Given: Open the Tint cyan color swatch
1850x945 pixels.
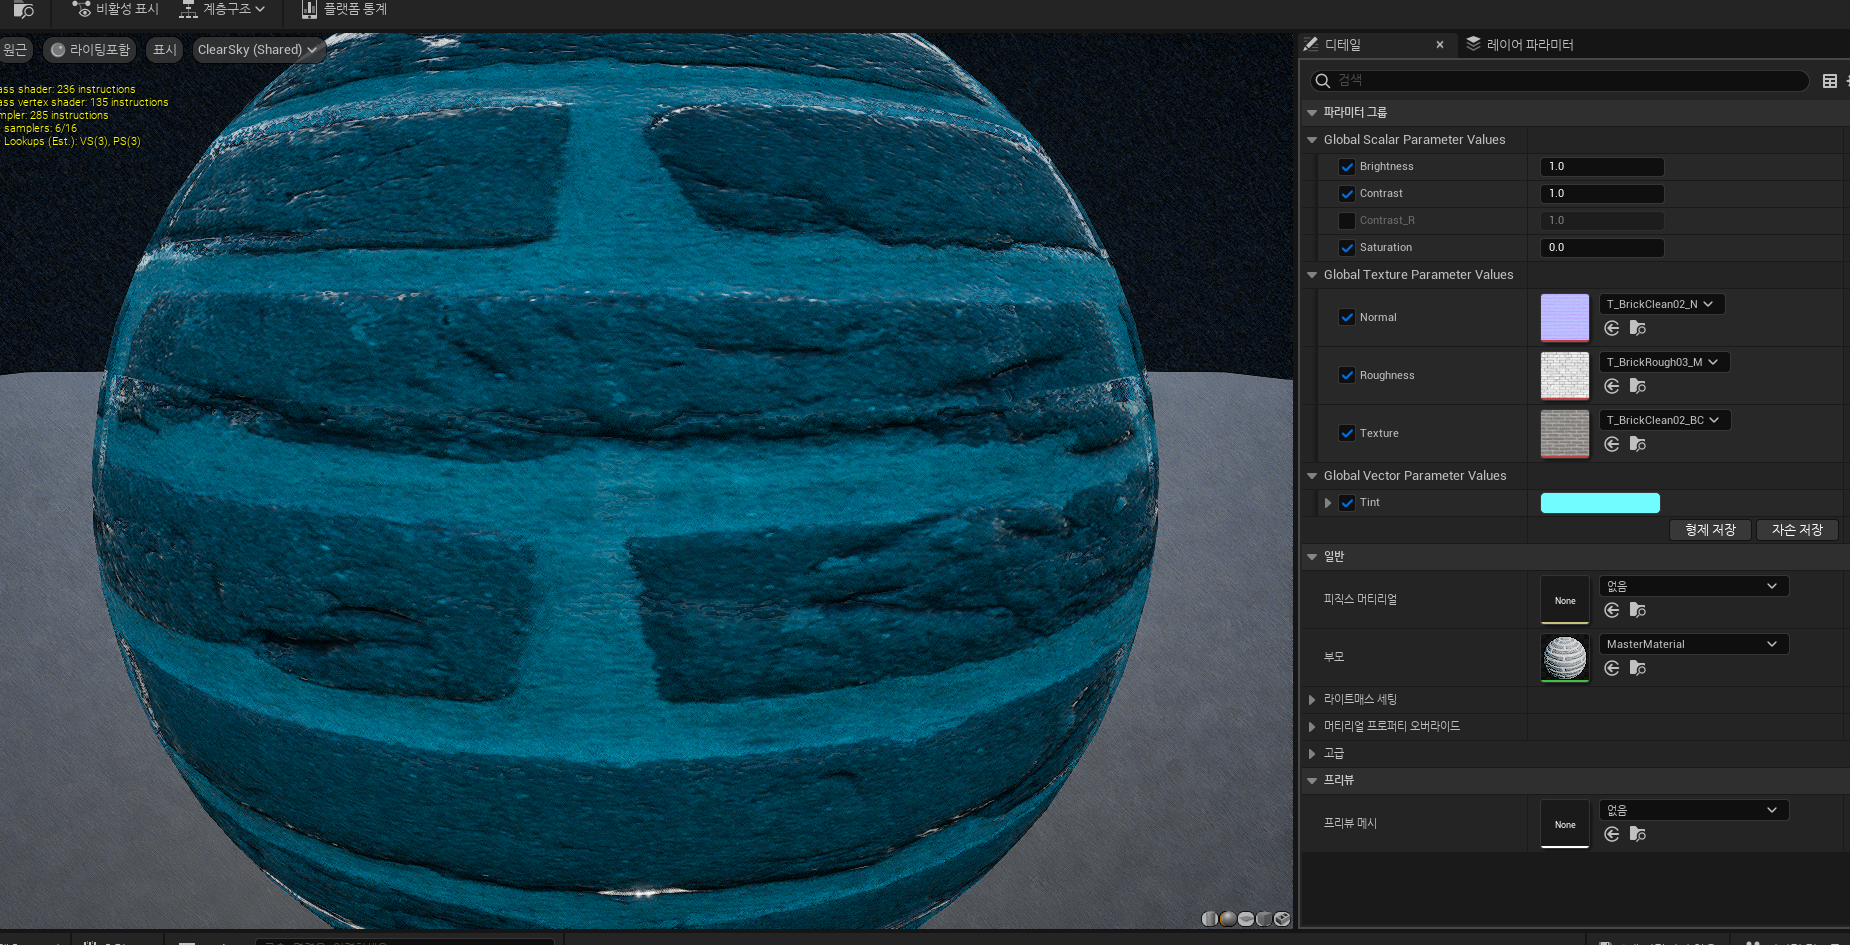Looking at the screenshot, I should 1600,503.
